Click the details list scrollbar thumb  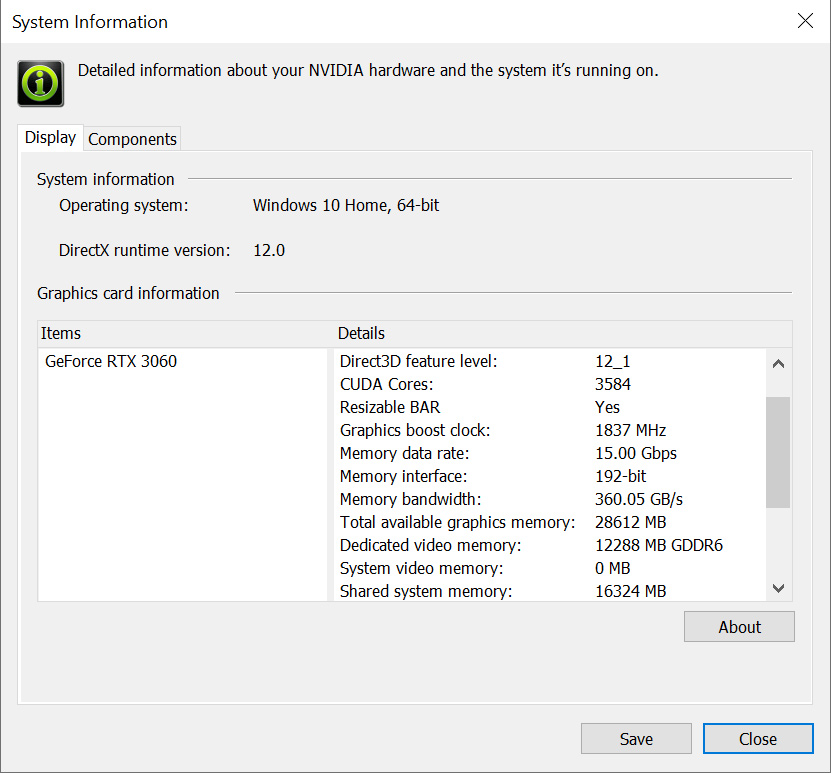(x=778, y=452)
